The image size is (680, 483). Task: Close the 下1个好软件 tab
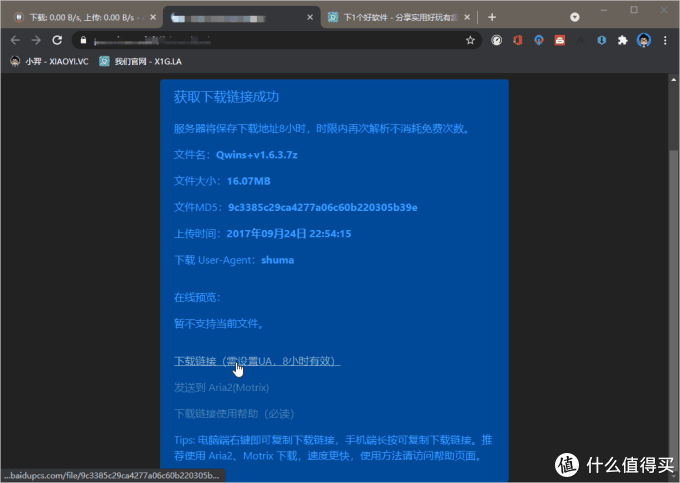pos(467,17)
